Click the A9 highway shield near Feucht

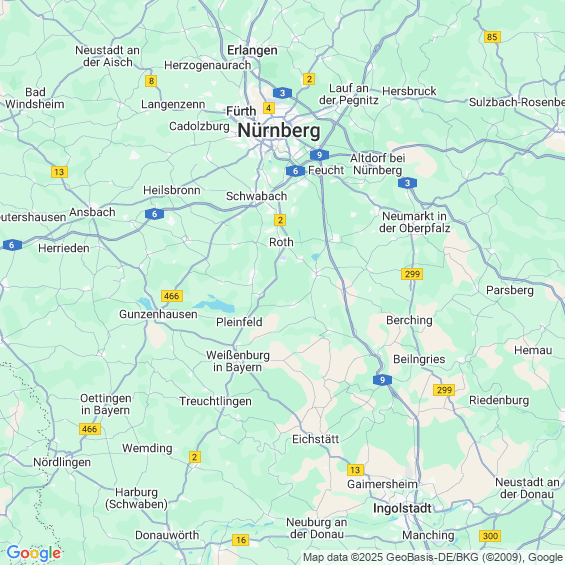click(x=319, y=155)
